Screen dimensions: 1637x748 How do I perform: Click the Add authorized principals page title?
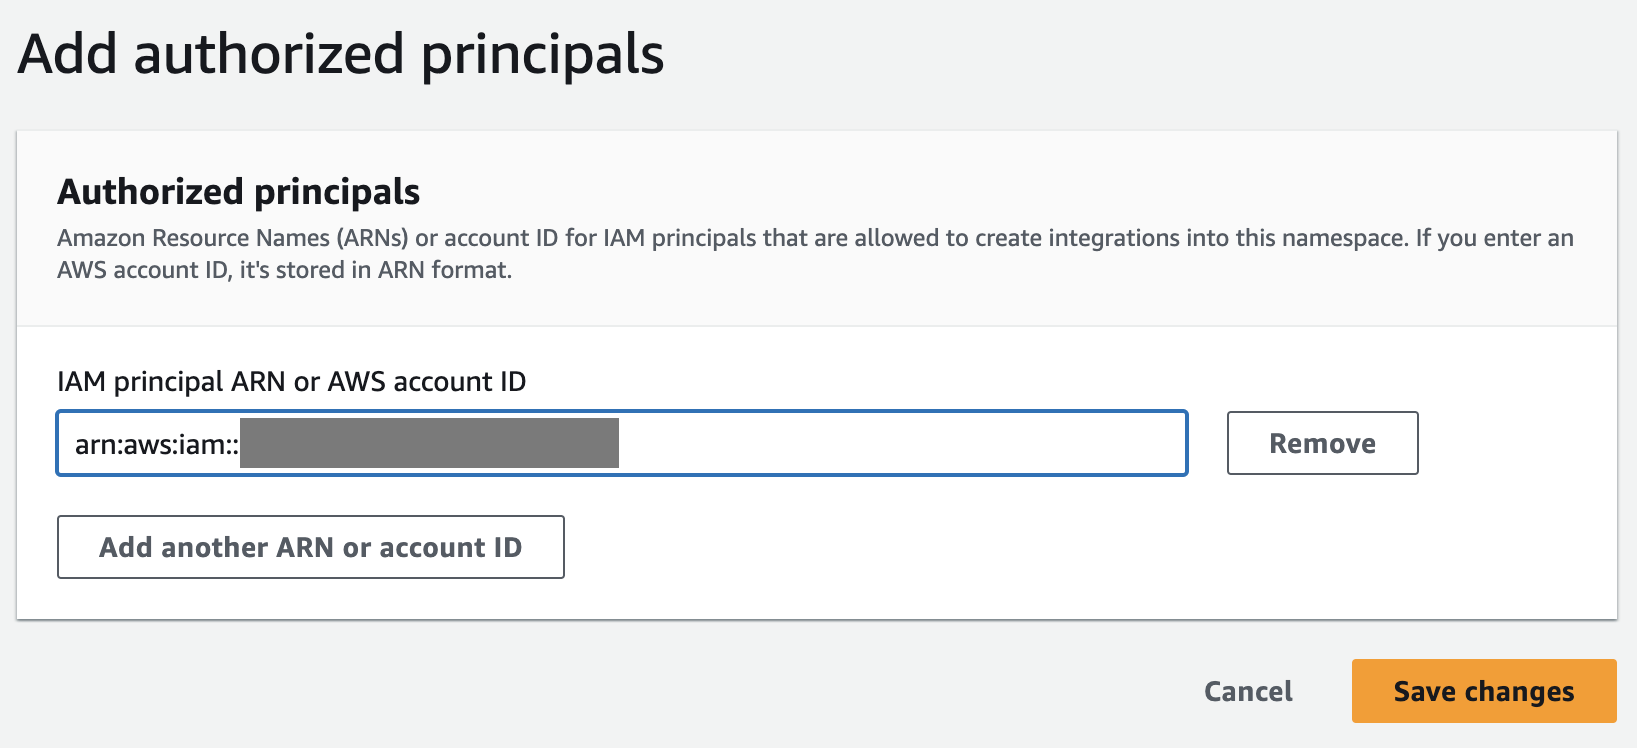(341, 54)
